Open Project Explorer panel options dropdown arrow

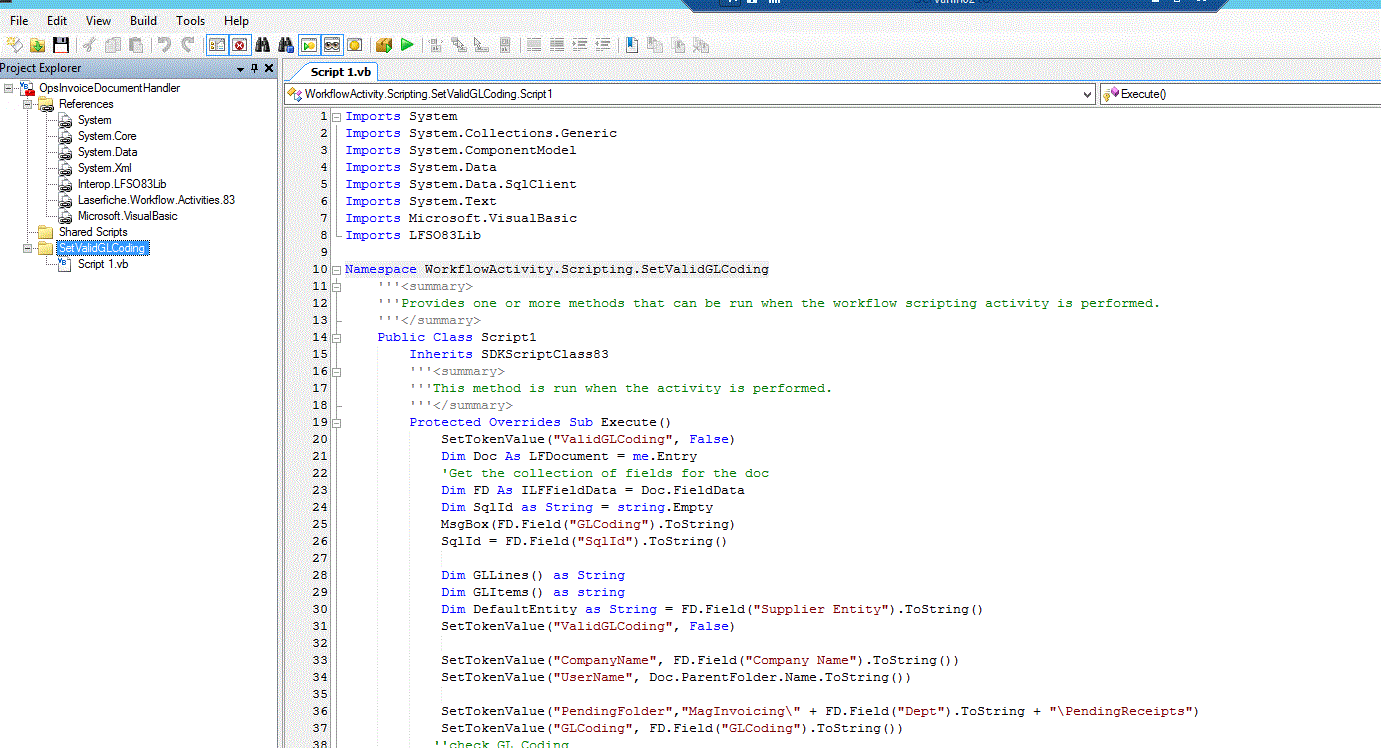point(240,68)
